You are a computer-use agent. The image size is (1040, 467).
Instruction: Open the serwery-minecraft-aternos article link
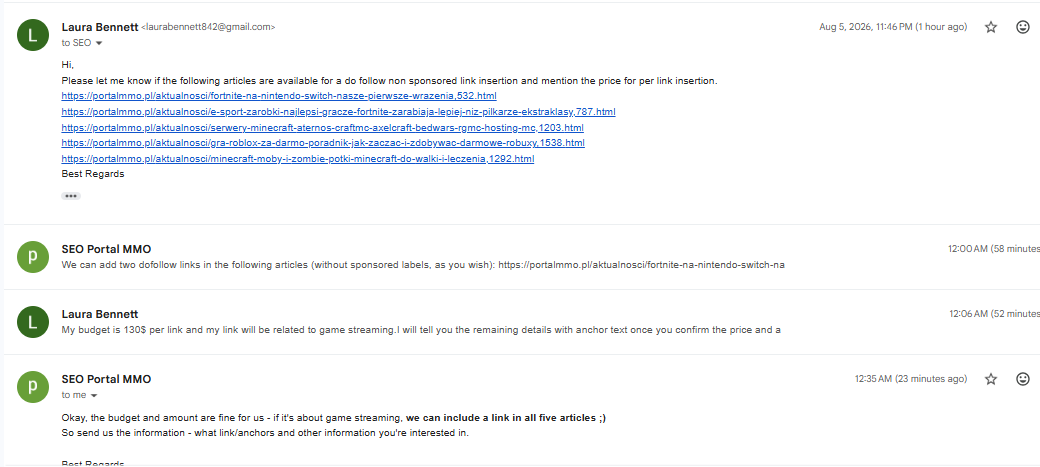coord(322,127)
